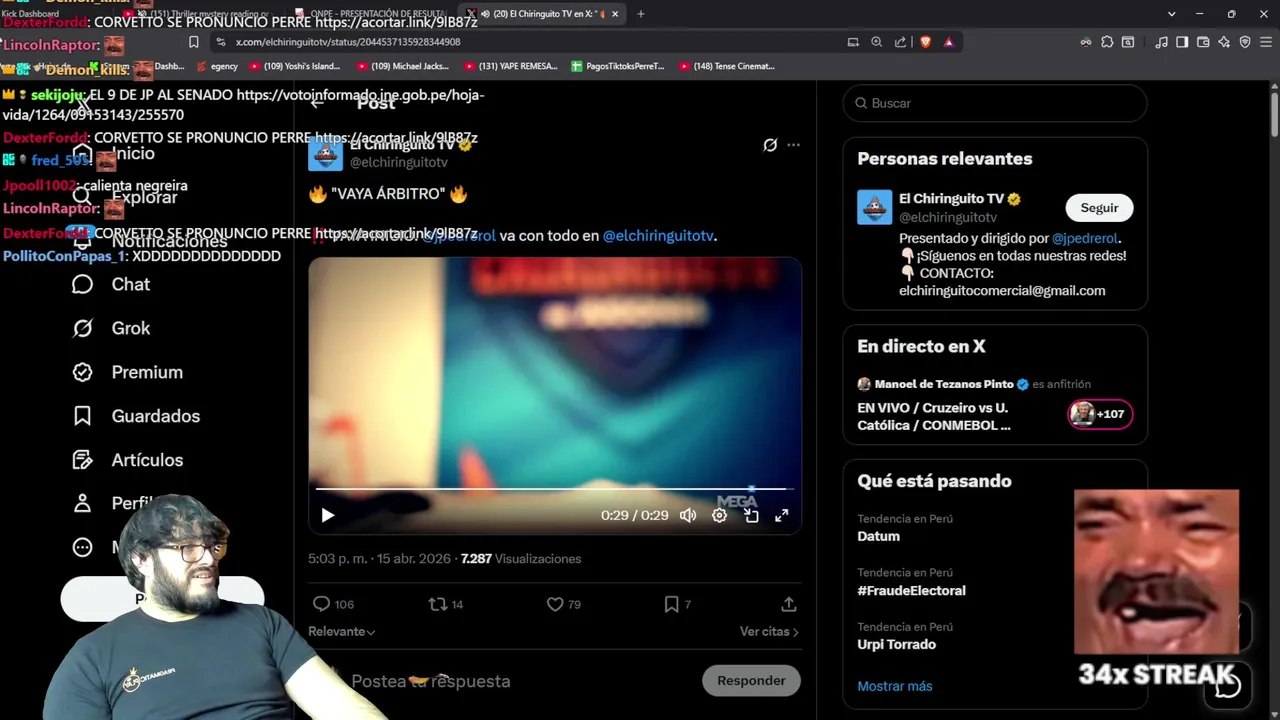
Task: Open the @elchiringuitotv mention in the post
Action: click(658, 236)
